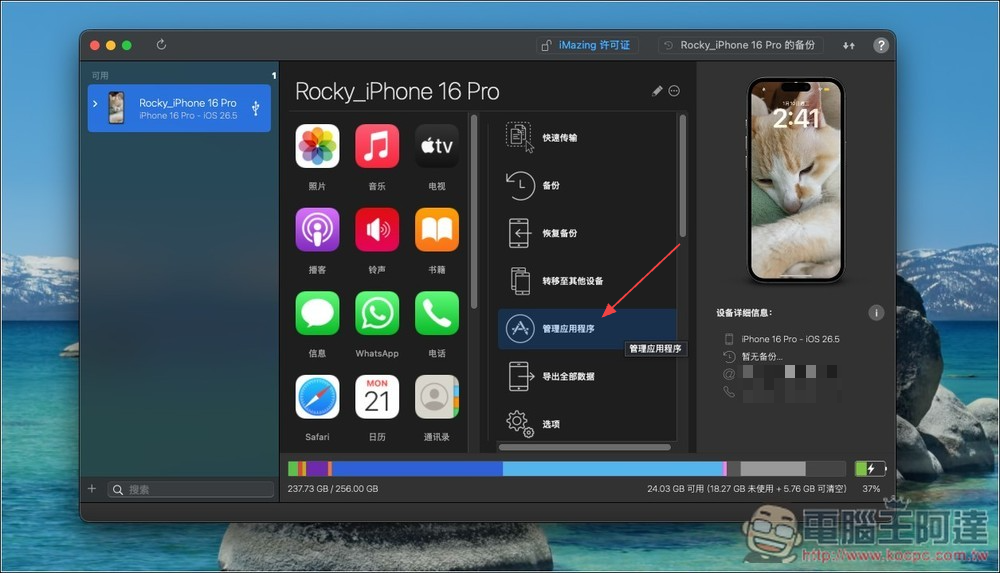The image size is (1000, 573).
Task: Select Export All Data (导出全部数据) action
Action: [587, 376]
